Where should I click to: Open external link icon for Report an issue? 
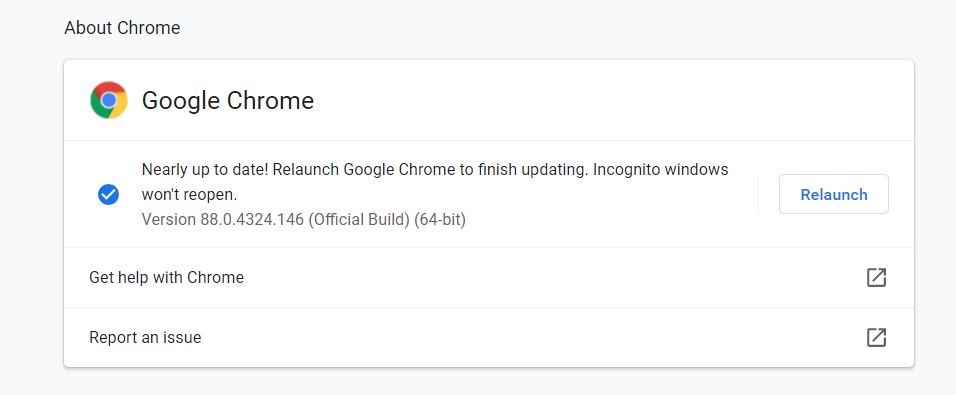(876, 337)
